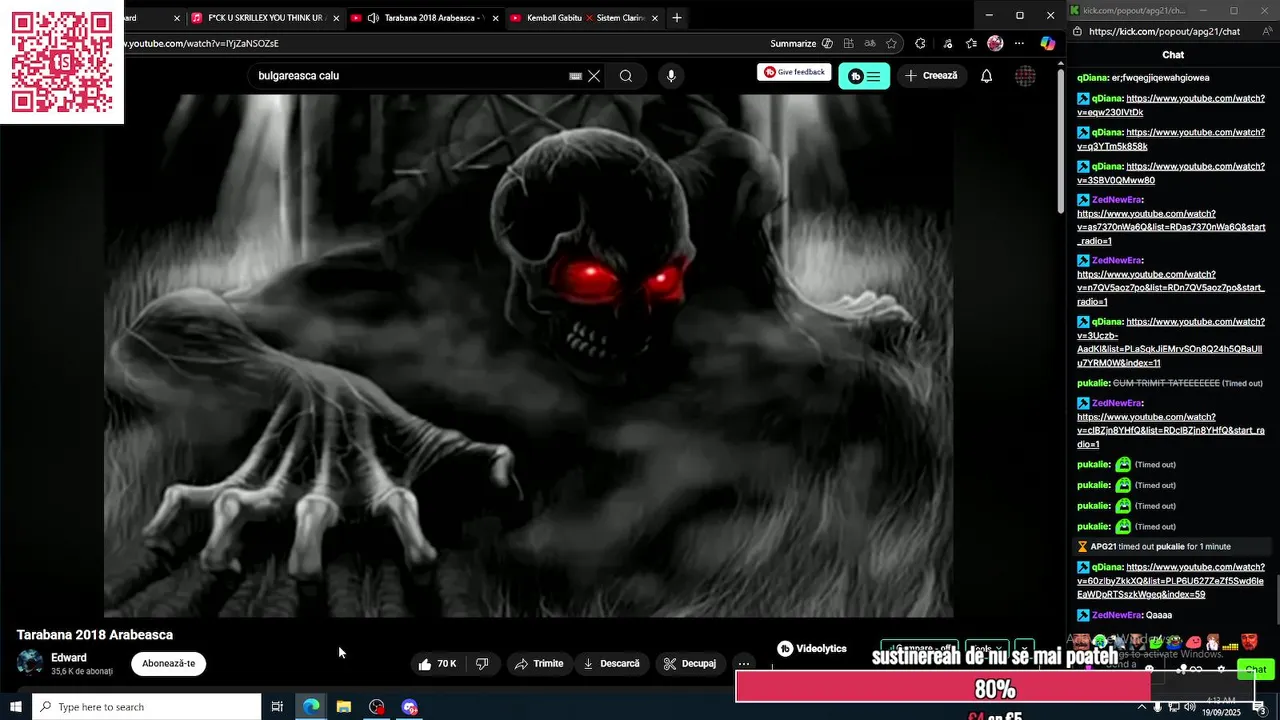The height and width of the screenshot is (720, 1280).
Task: Click the 70 K likes count
Action: point(446,664)
